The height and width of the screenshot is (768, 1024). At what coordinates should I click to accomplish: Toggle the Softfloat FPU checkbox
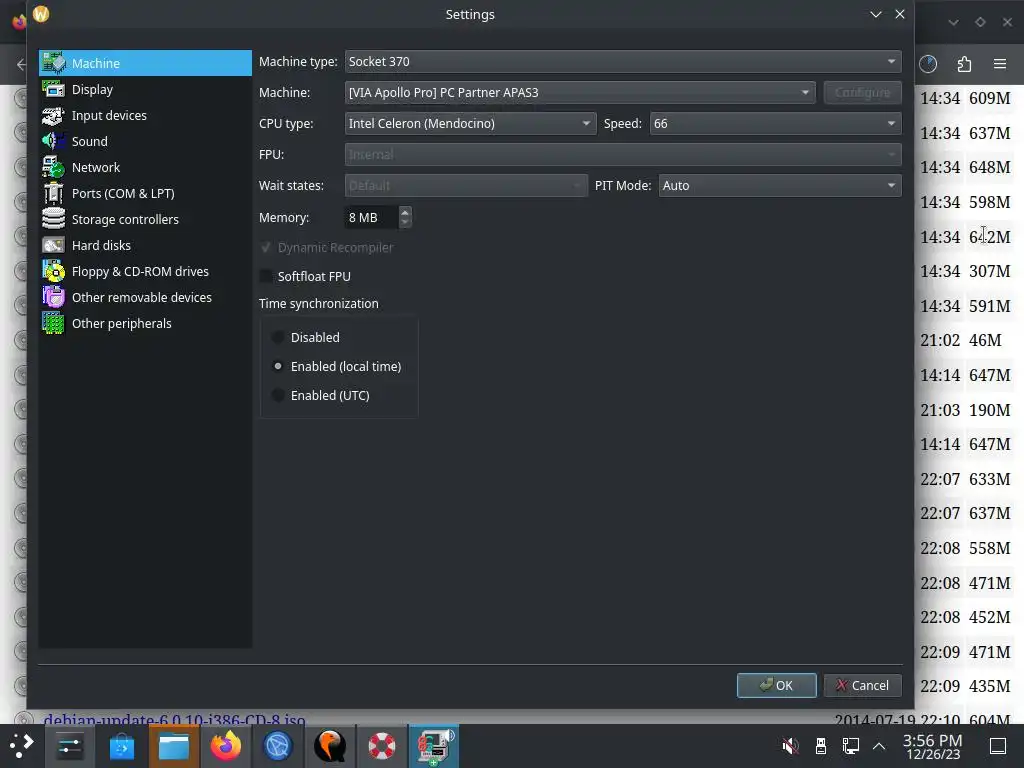266,276
